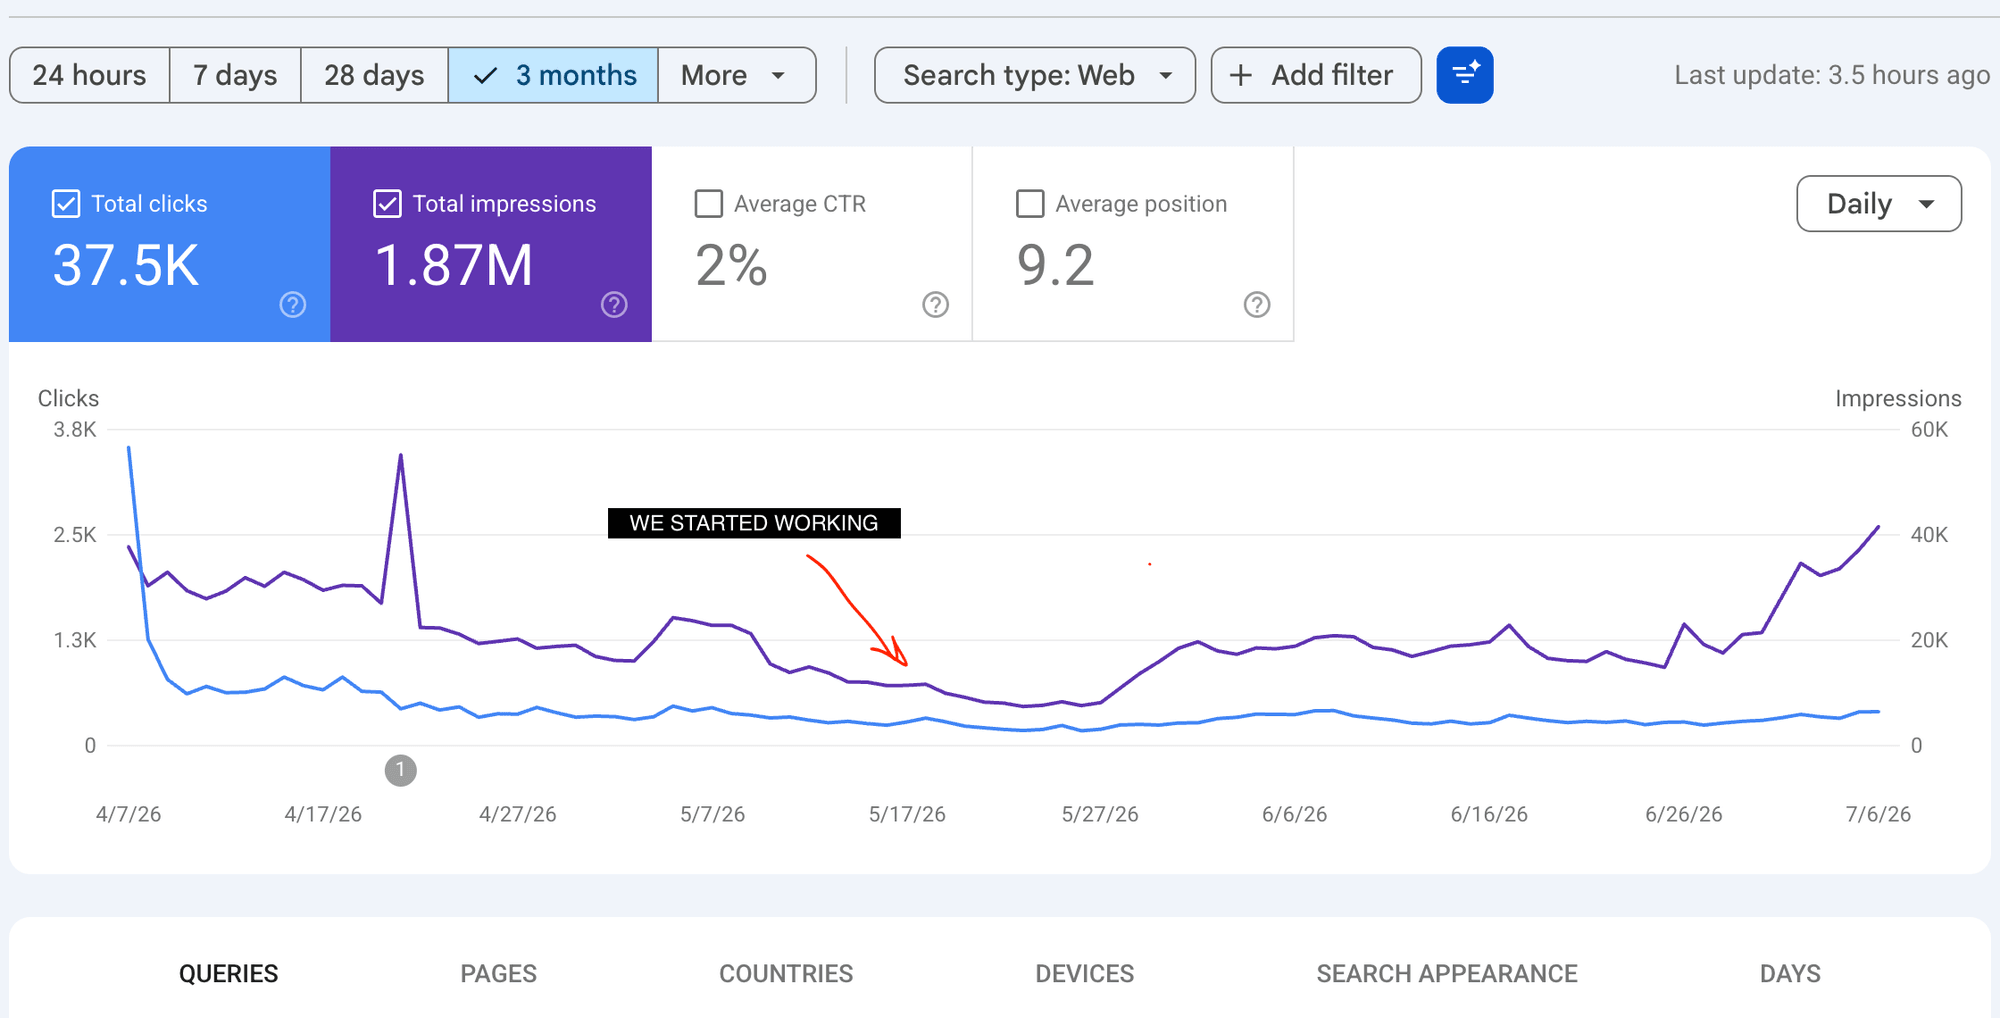Viewport: 2000px width, 1018px height.
Task: Click the annotation marker 1 on the chart
Action: (400, 770)
